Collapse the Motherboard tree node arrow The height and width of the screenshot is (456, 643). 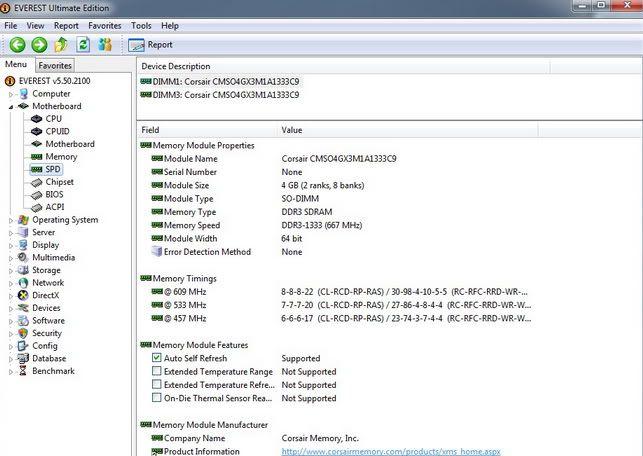click(11, 107)
